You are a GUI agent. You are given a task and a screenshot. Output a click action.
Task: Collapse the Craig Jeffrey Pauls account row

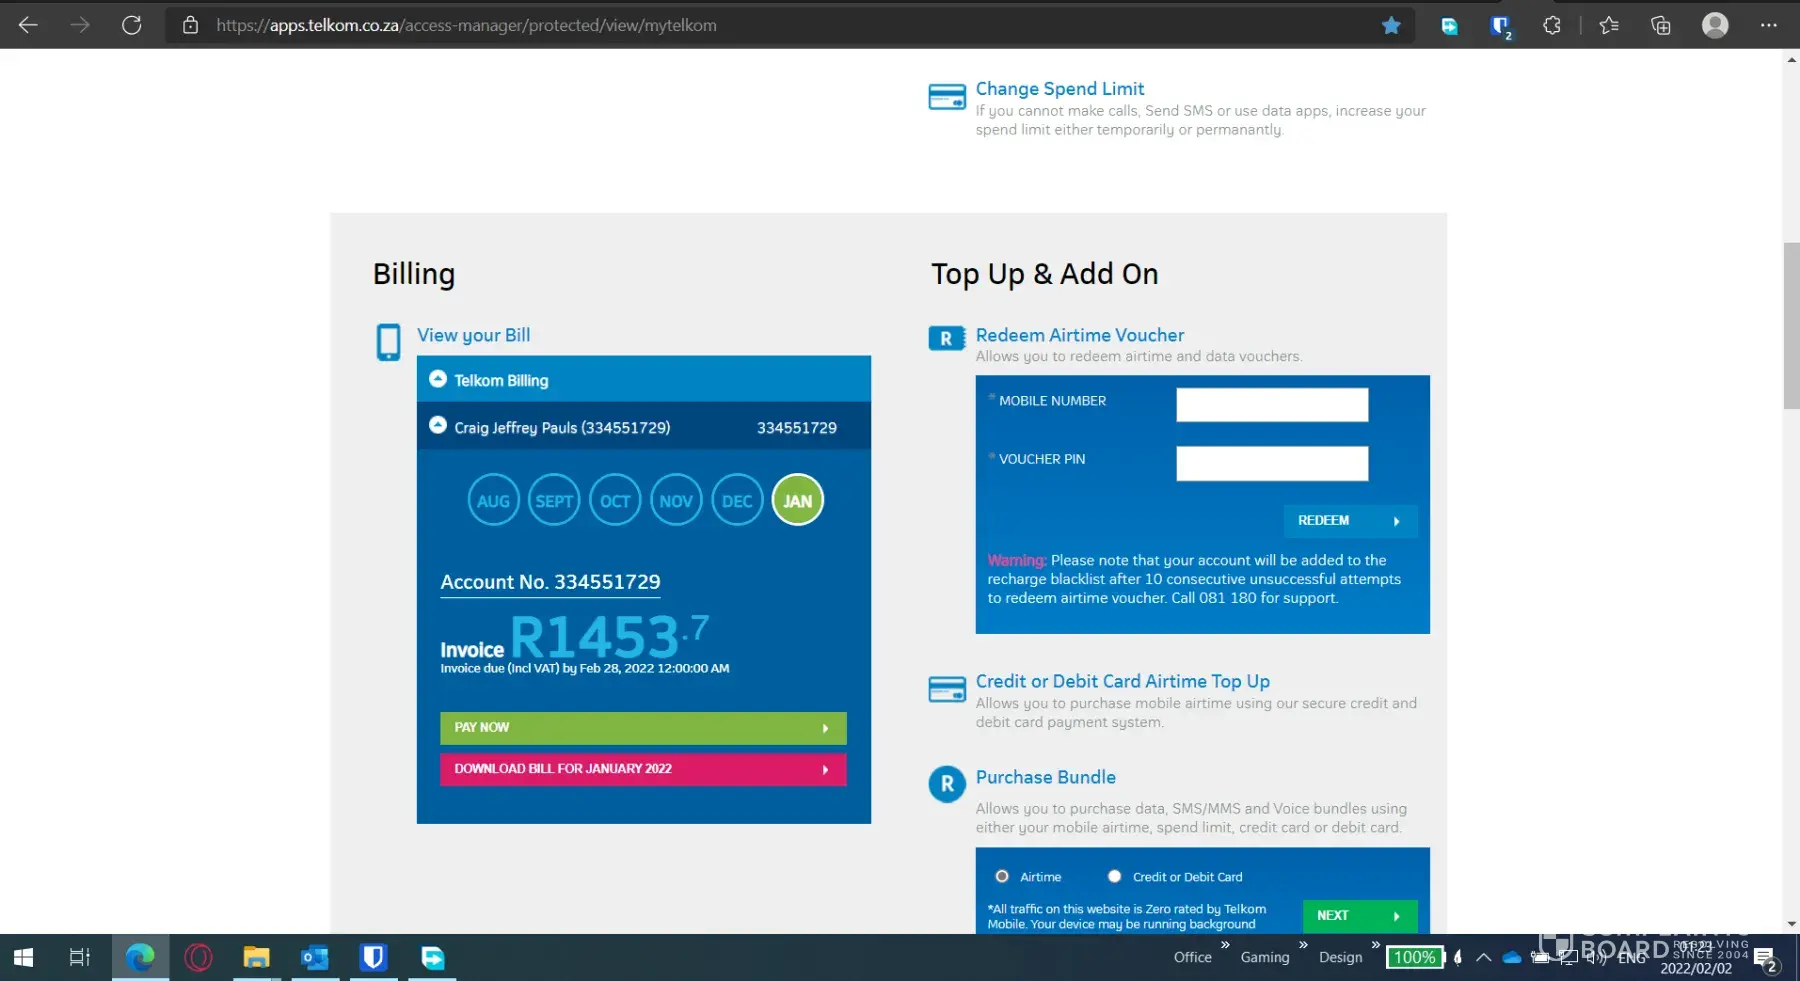click(x=438, y=426)
